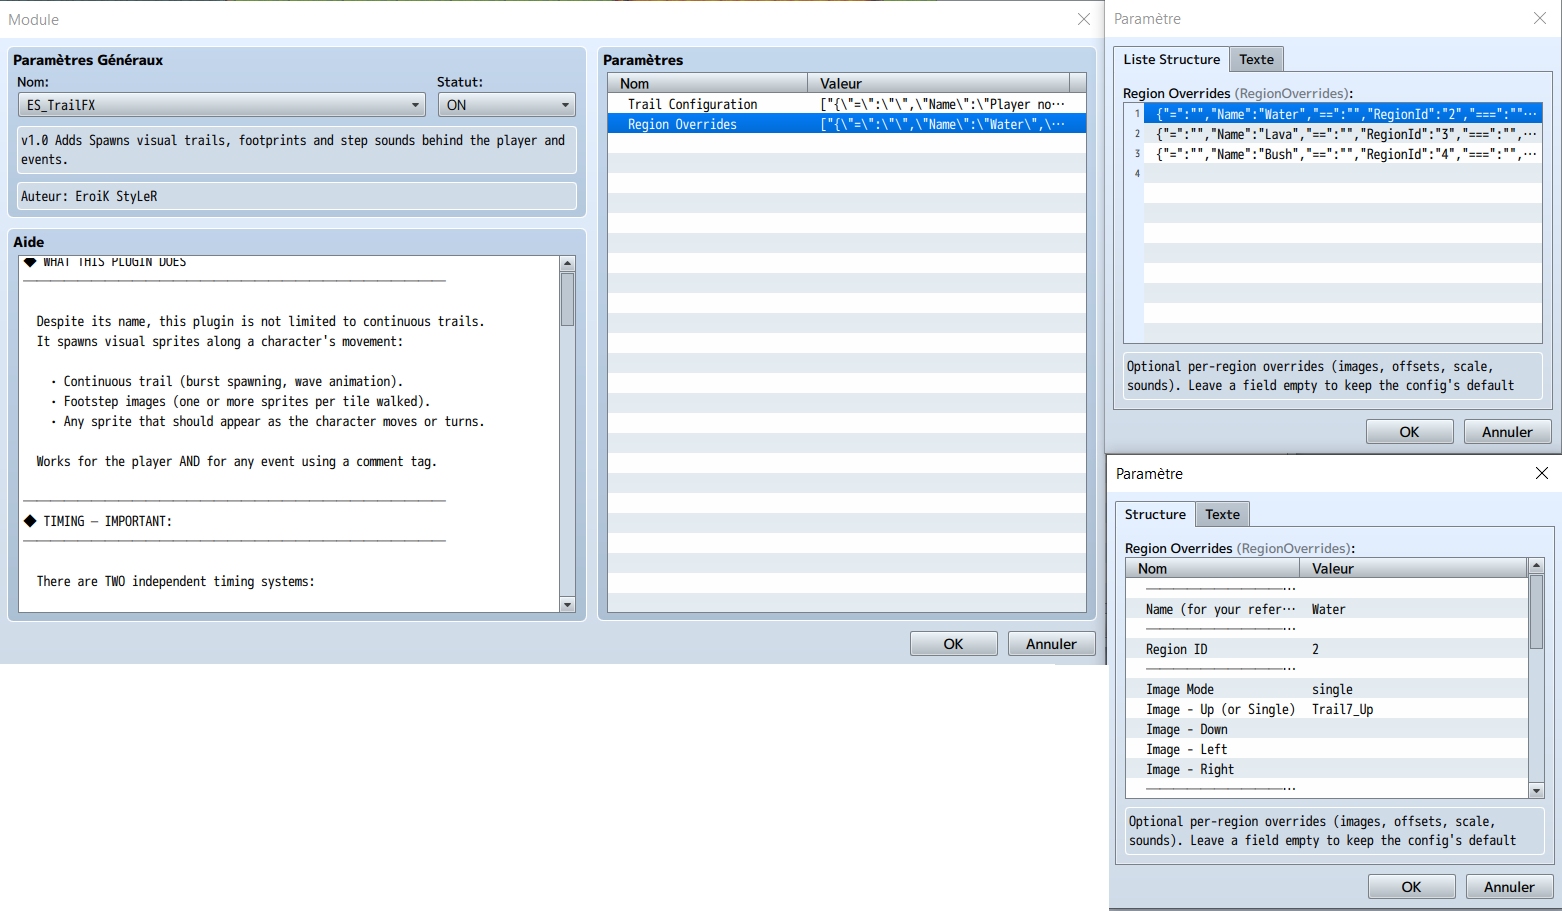Select the Image - Left row

1327,749
